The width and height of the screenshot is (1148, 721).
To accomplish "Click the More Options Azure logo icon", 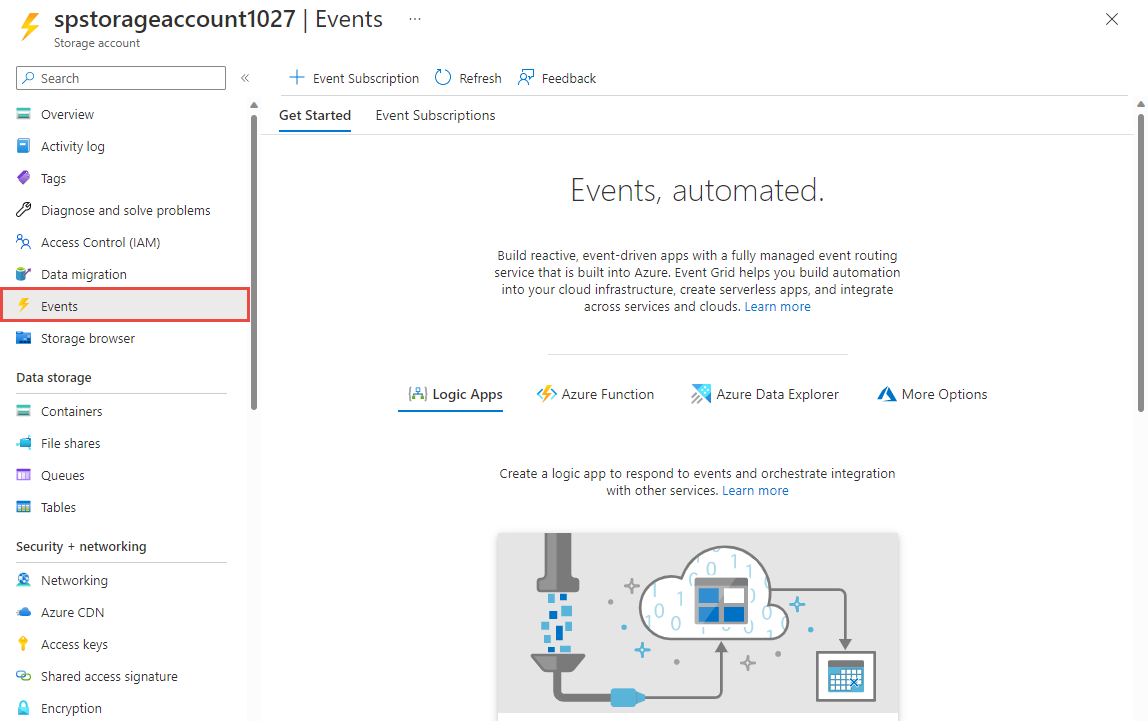I will coord(887,394).
